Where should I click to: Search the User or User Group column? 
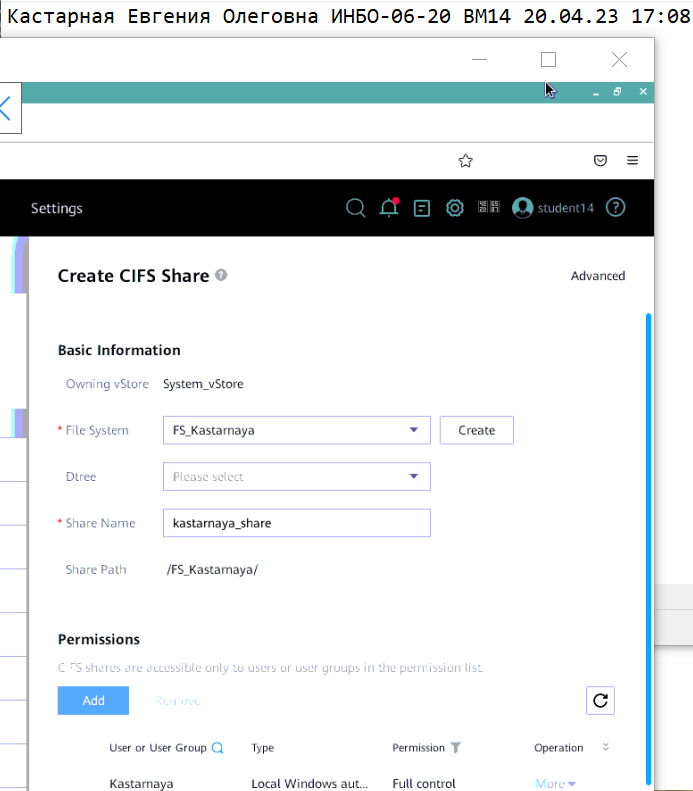(x=217, y=748)
